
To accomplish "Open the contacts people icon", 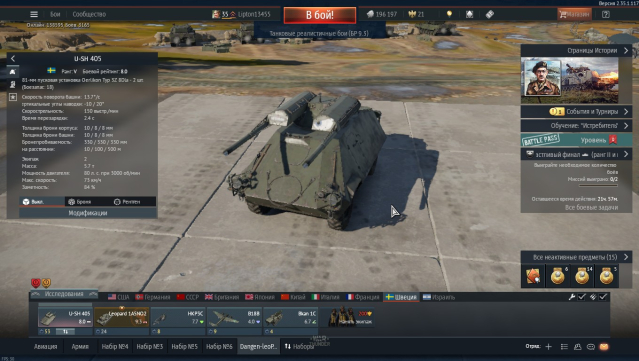I will (577, 346).
